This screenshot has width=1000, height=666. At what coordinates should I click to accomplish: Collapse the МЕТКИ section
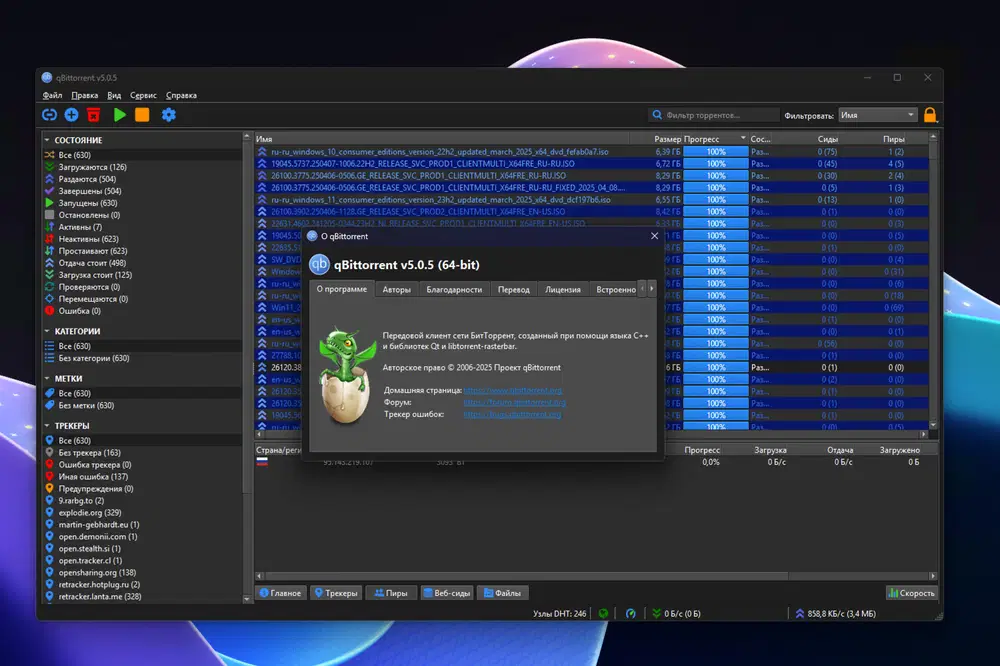(47, 378)
